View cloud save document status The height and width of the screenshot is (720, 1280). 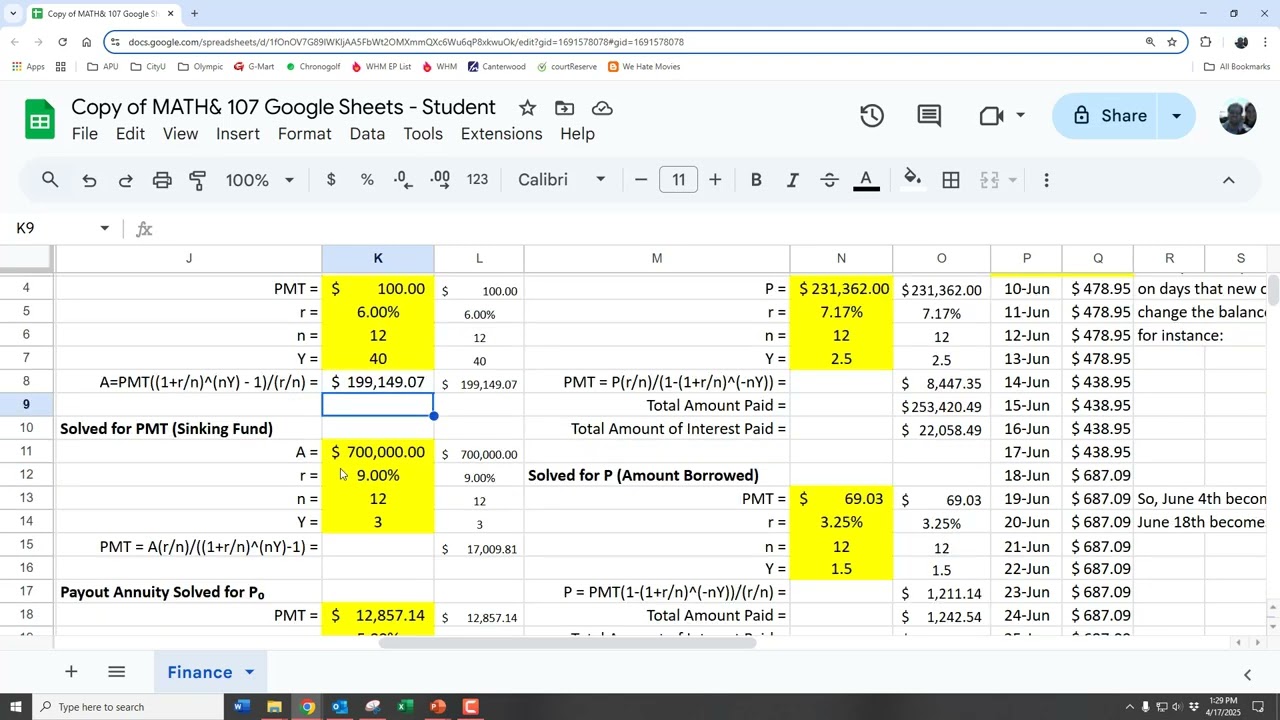(602, 108)
